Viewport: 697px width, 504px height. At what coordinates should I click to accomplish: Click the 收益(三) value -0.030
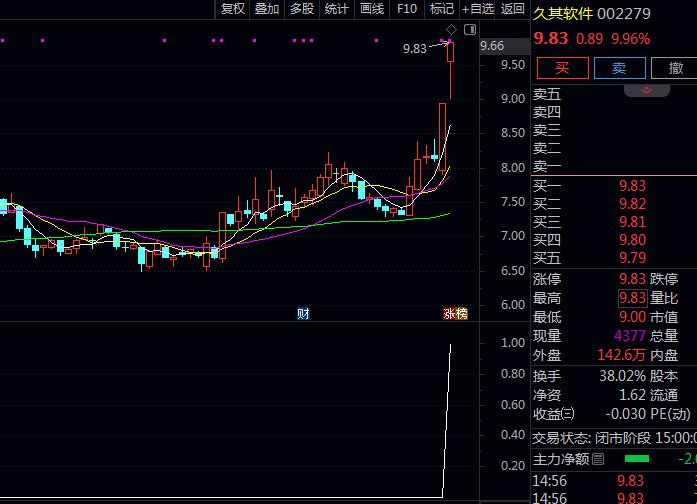625,414
